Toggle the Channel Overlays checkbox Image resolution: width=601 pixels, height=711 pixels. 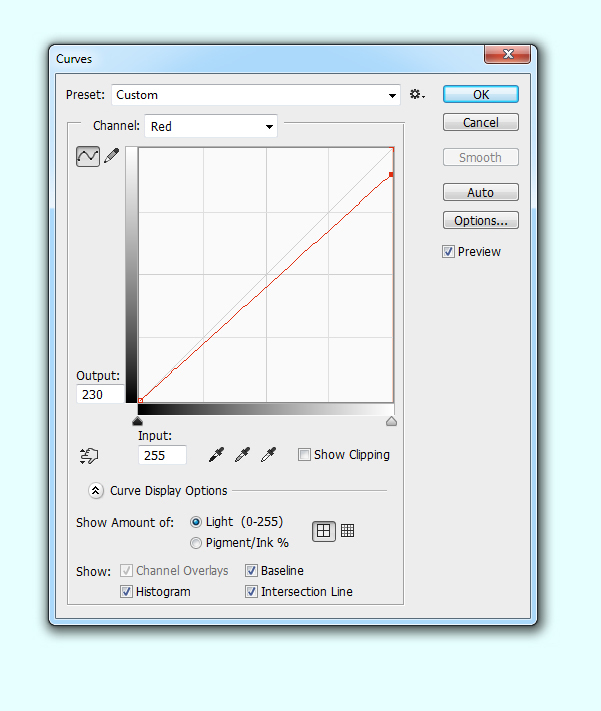tap(126, 570)
